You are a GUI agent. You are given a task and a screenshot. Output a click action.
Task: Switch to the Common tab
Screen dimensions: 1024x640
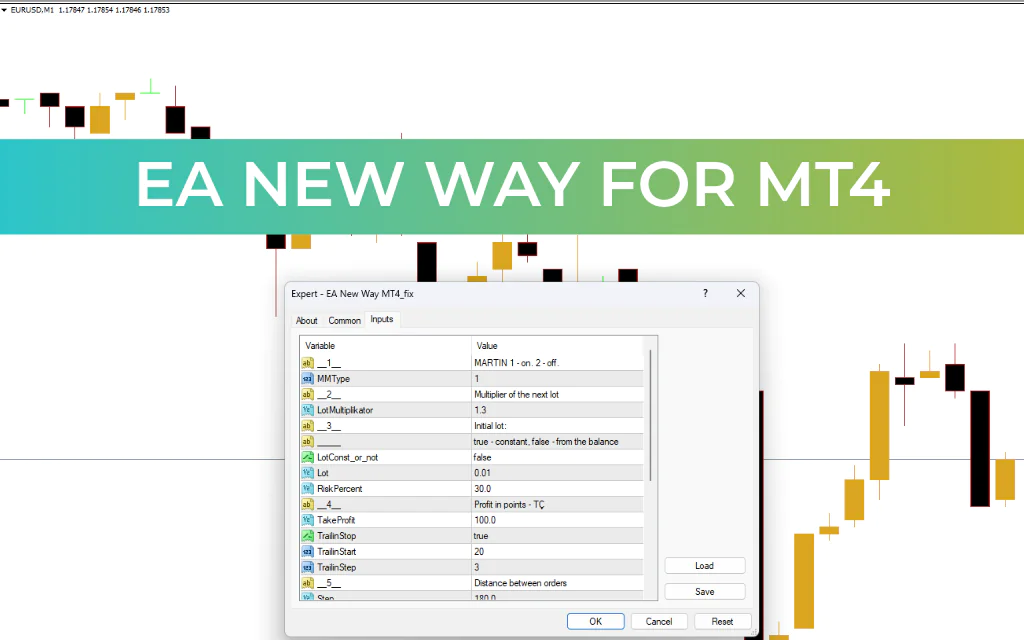344,320
